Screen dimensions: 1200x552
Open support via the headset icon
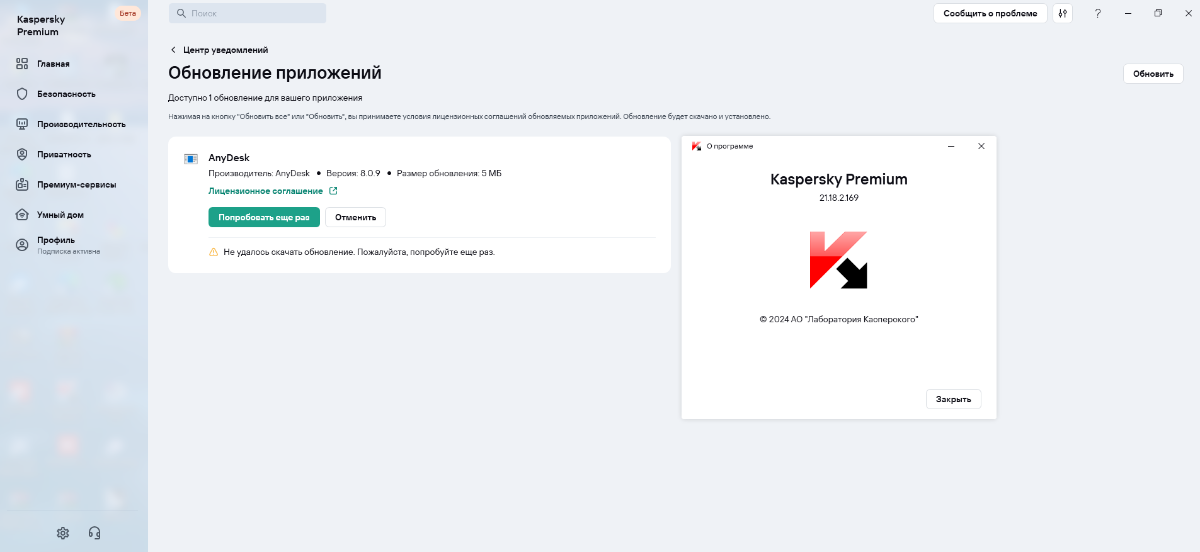click(x=94, y=533)
